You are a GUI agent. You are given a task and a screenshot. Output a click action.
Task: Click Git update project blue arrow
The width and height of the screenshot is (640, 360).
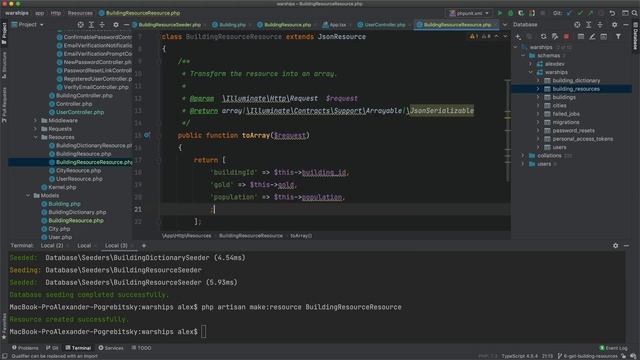[x=569, y=13]
